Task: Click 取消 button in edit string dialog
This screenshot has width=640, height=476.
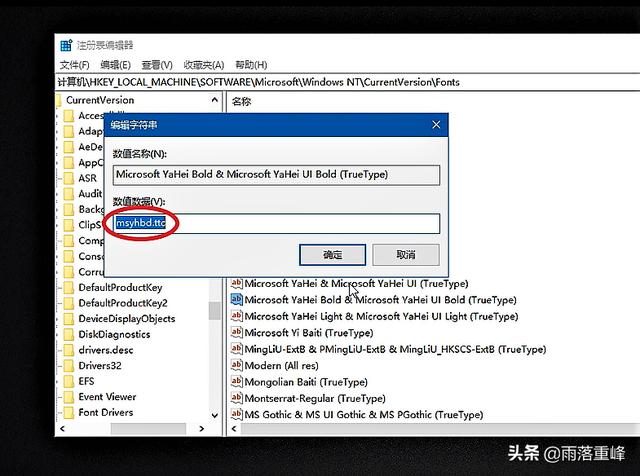Action: [x=406, y=255]
